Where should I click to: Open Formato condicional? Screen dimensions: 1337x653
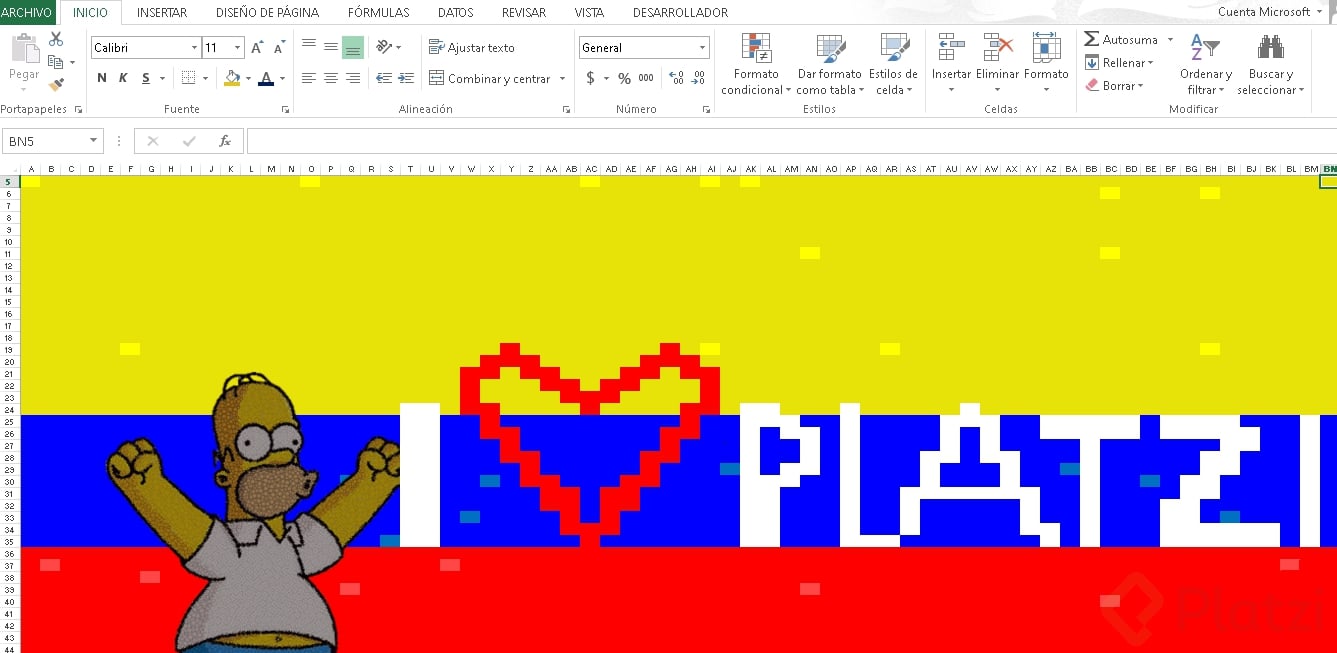756,64
